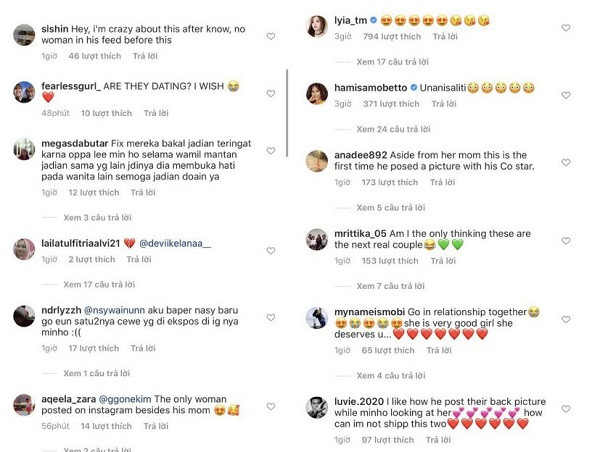The width and height of the screenshot is (600, 452).
Task: Heart the comment from megasdabutar
Action: tap(270, 152)
